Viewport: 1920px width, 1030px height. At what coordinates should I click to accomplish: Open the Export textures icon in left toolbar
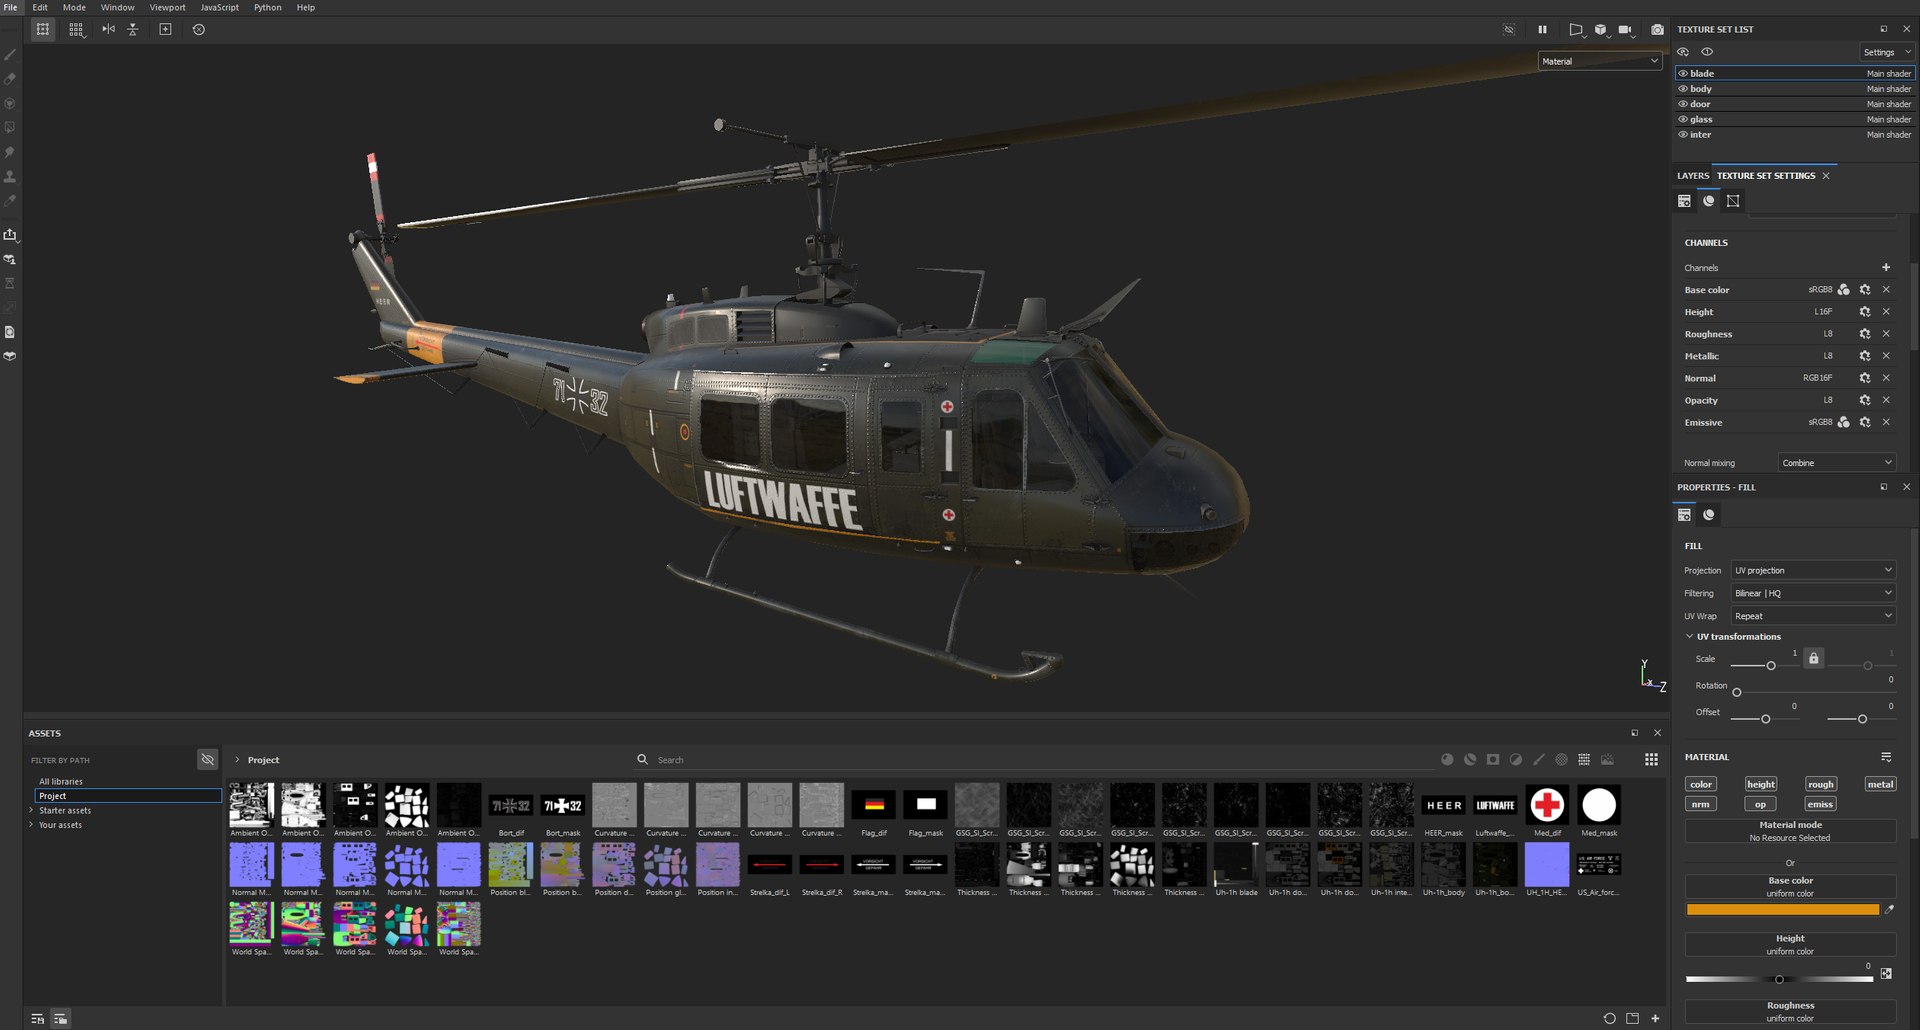[10, 235]
